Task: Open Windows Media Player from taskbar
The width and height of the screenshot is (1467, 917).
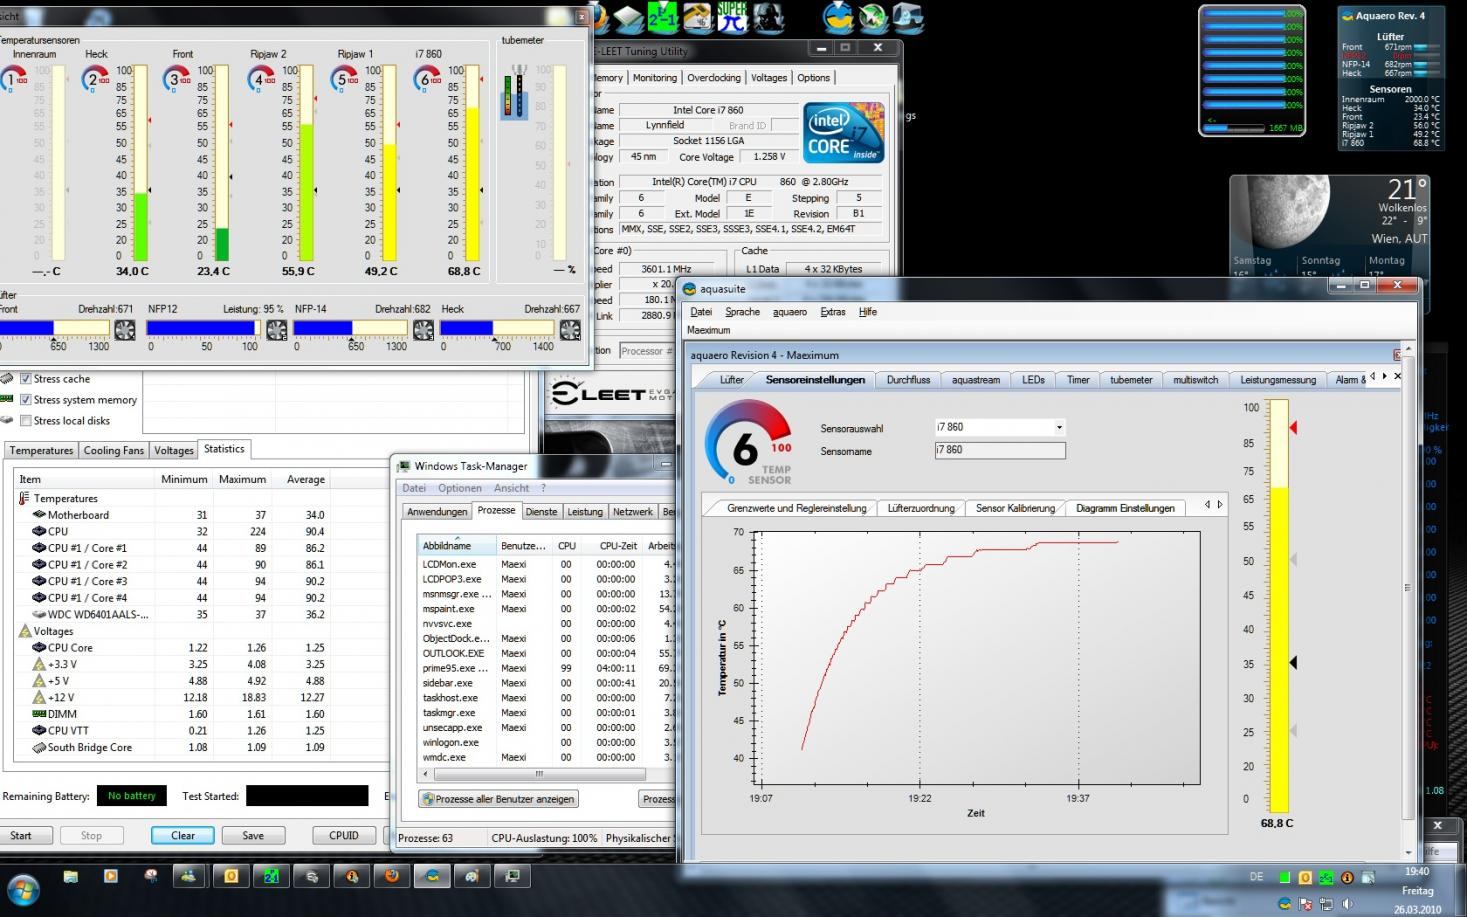Action: pos(110,876)
